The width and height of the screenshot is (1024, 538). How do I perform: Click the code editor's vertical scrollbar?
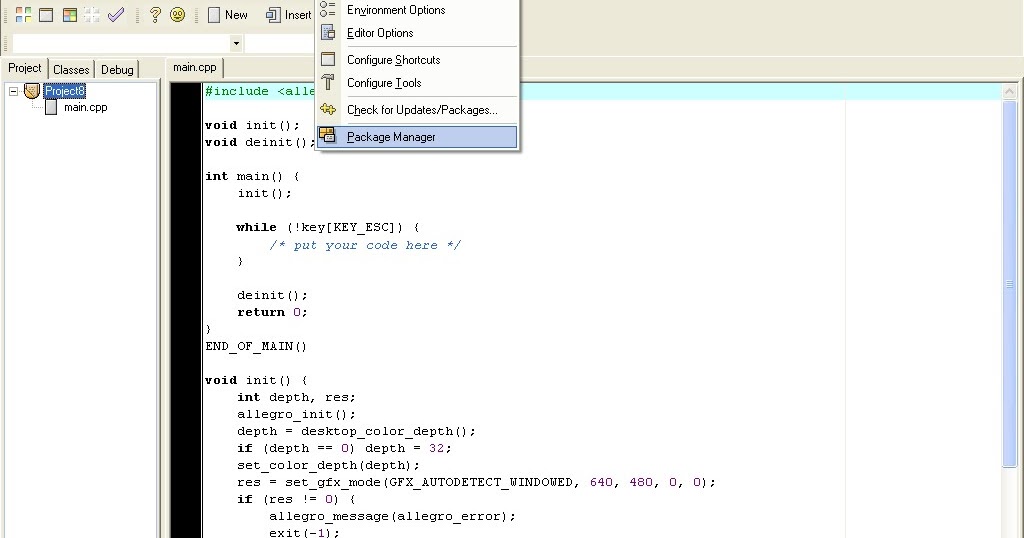click(1009, 300)
